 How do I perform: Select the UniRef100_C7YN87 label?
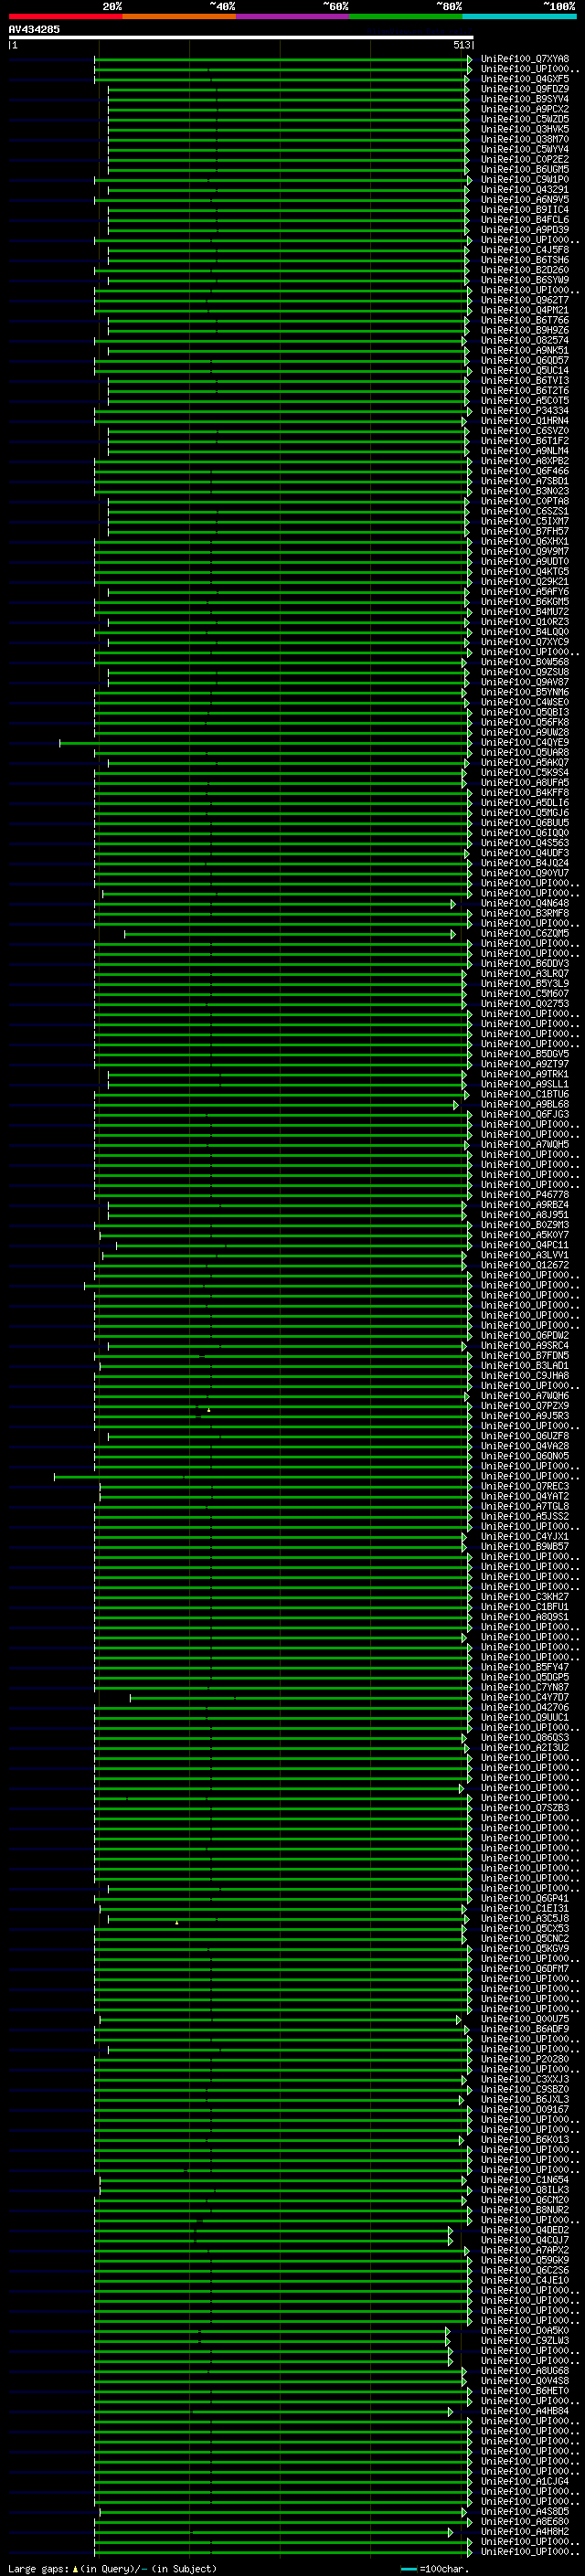[x=525, y=1687]
